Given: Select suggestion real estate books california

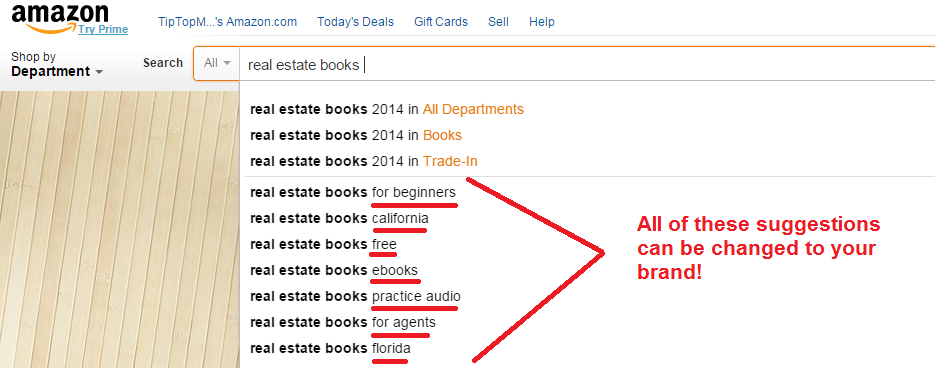Looking at the screenshot, I should coord(339,218).
